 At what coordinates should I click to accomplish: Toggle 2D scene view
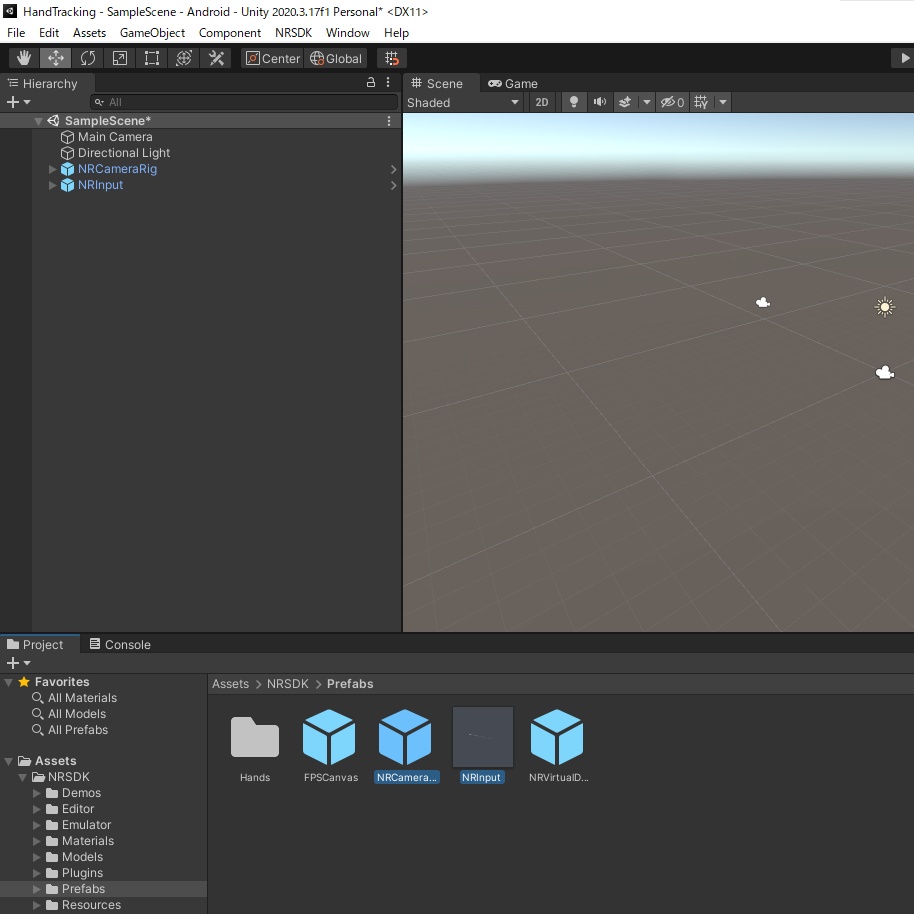[x=542, y=103]
